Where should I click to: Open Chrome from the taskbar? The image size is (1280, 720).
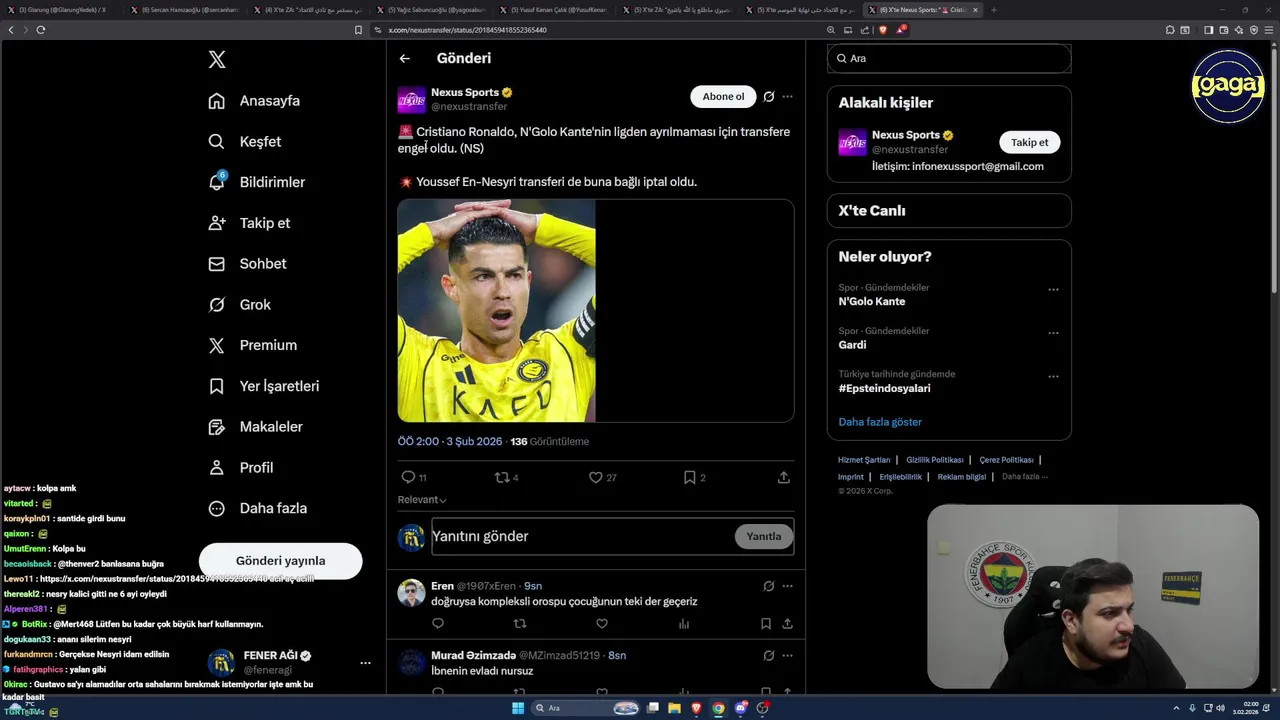[x=718, y=708]
